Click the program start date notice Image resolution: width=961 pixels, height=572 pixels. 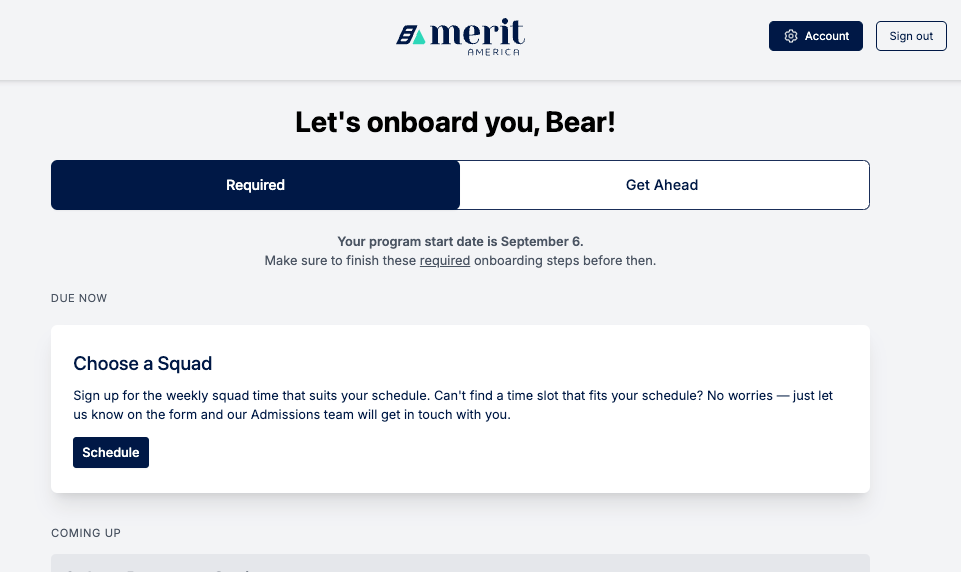(x=460, y=241)
